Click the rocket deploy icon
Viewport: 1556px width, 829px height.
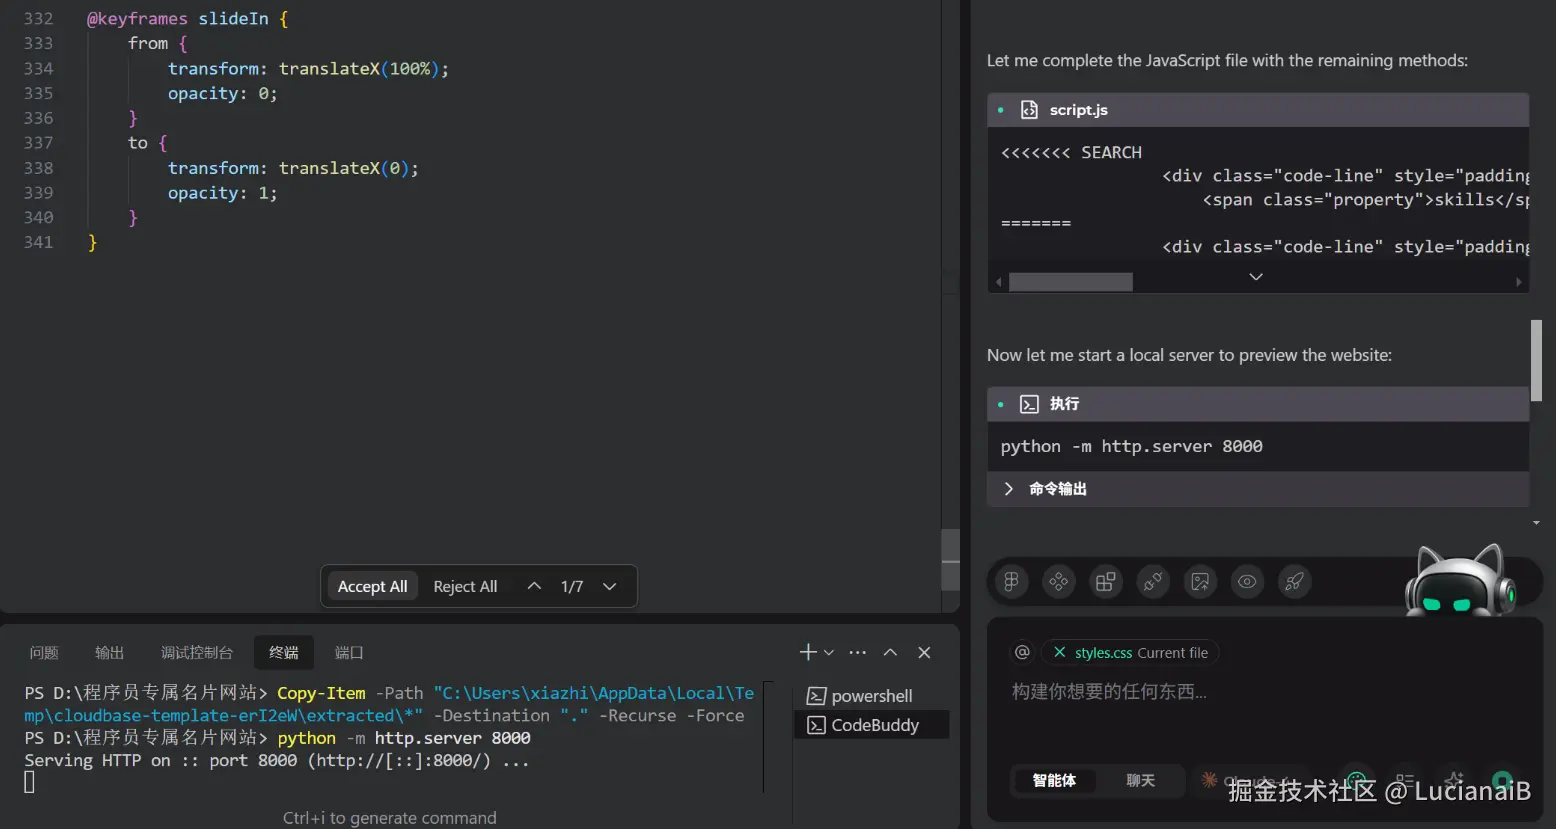click(1294, 582)
